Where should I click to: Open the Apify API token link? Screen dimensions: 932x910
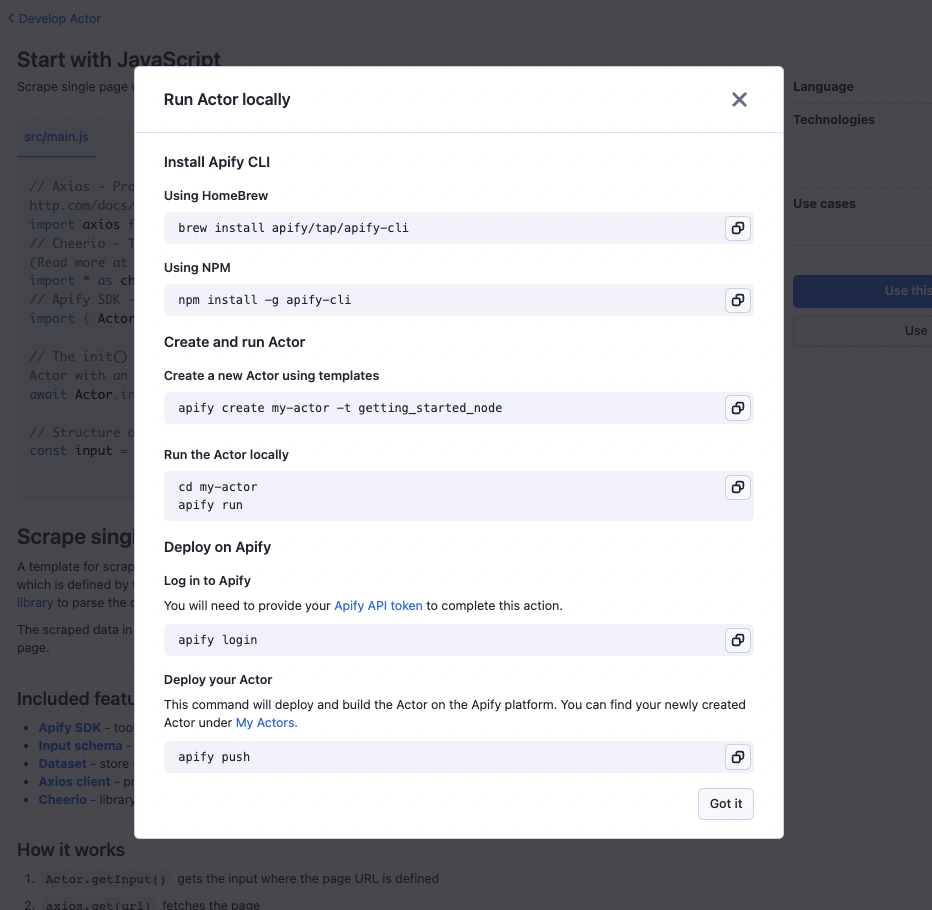tap(378, 605)
